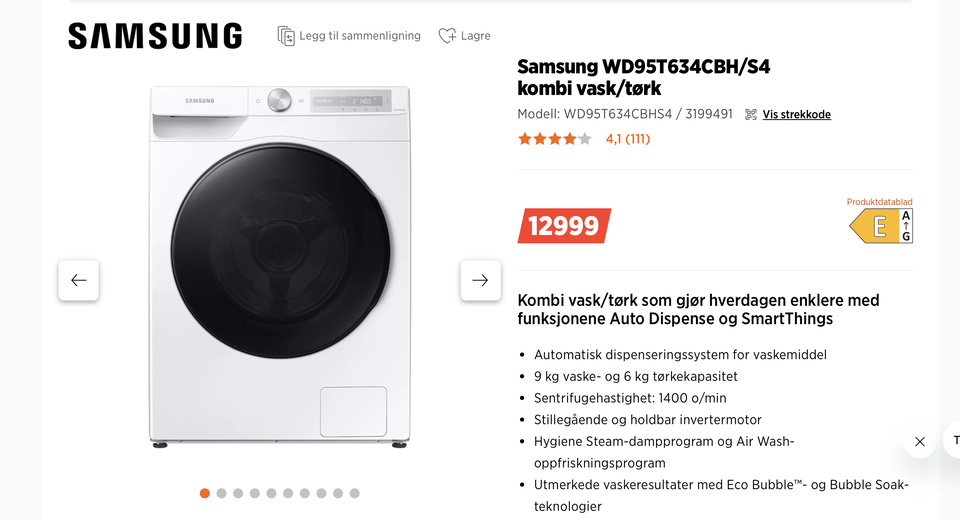
Task: Show next product image with right arrow
Action: pyautogui.click(x=481, y=281)
